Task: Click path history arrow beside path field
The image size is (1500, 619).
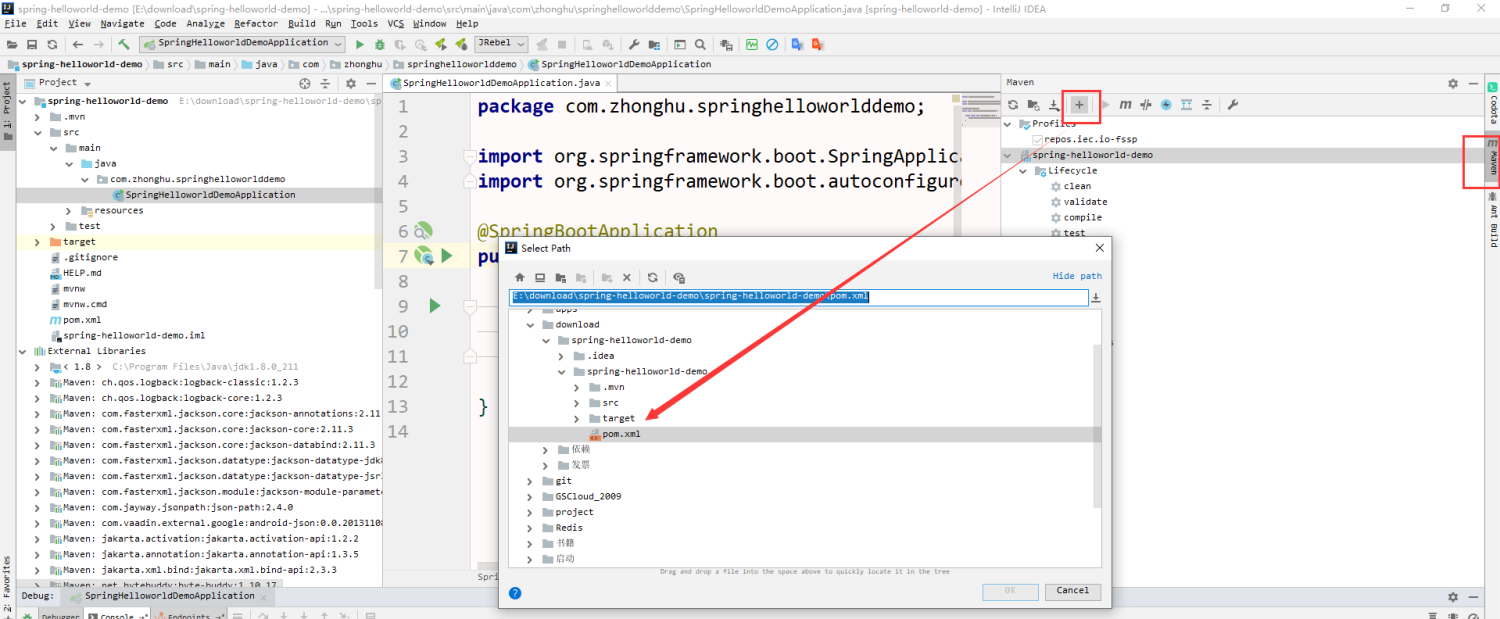Action: point(1096,298)
